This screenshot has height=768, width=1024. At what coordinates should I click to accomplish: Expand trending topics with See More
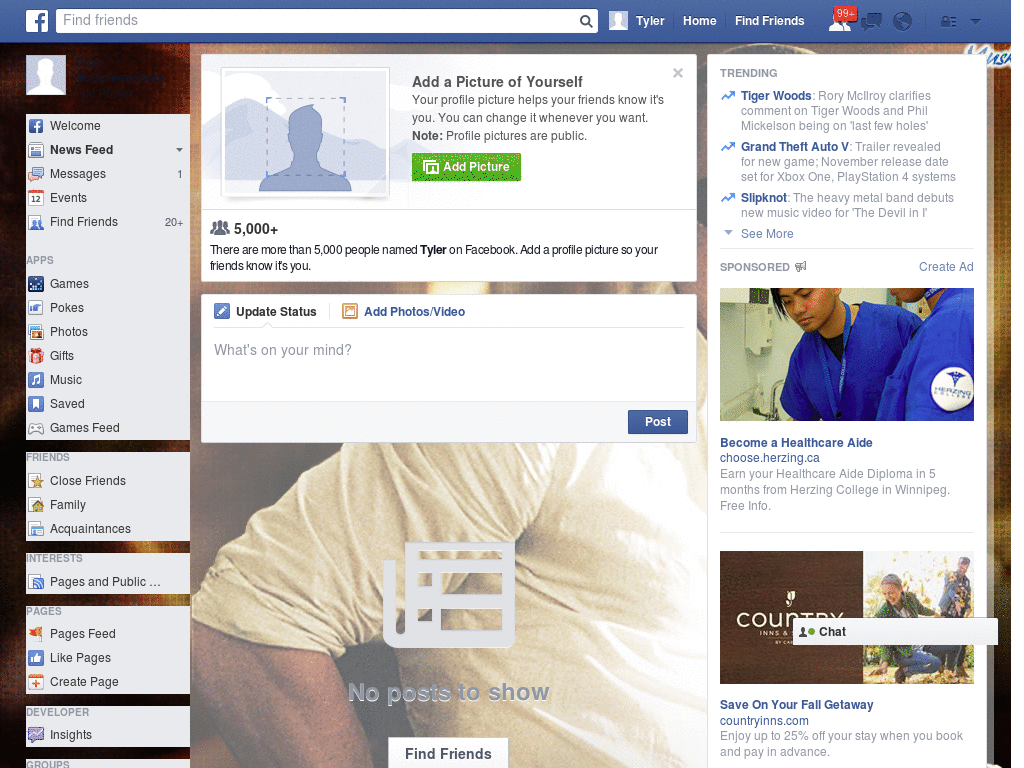(767, 234)
